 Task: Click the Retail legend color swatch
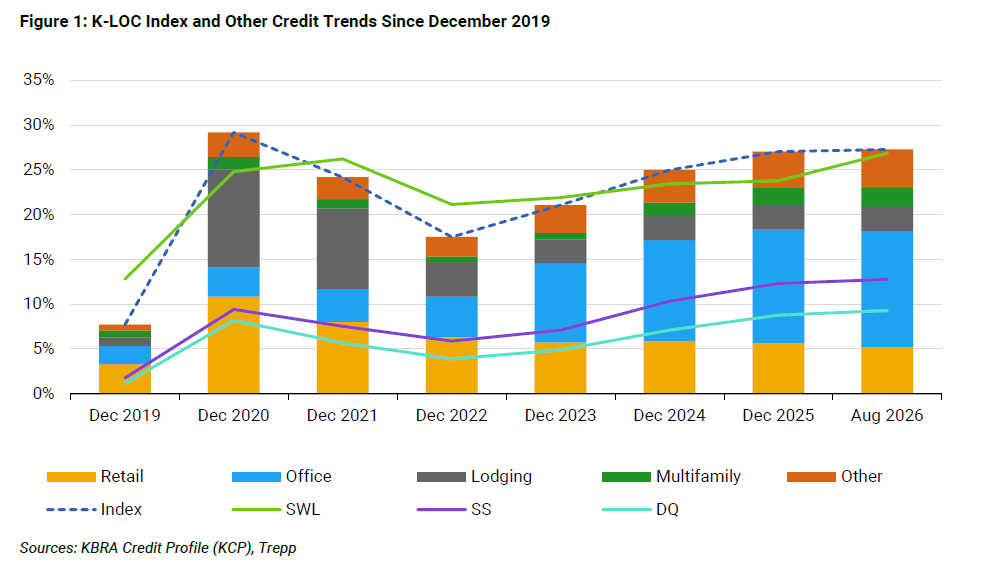pos(71,477)
